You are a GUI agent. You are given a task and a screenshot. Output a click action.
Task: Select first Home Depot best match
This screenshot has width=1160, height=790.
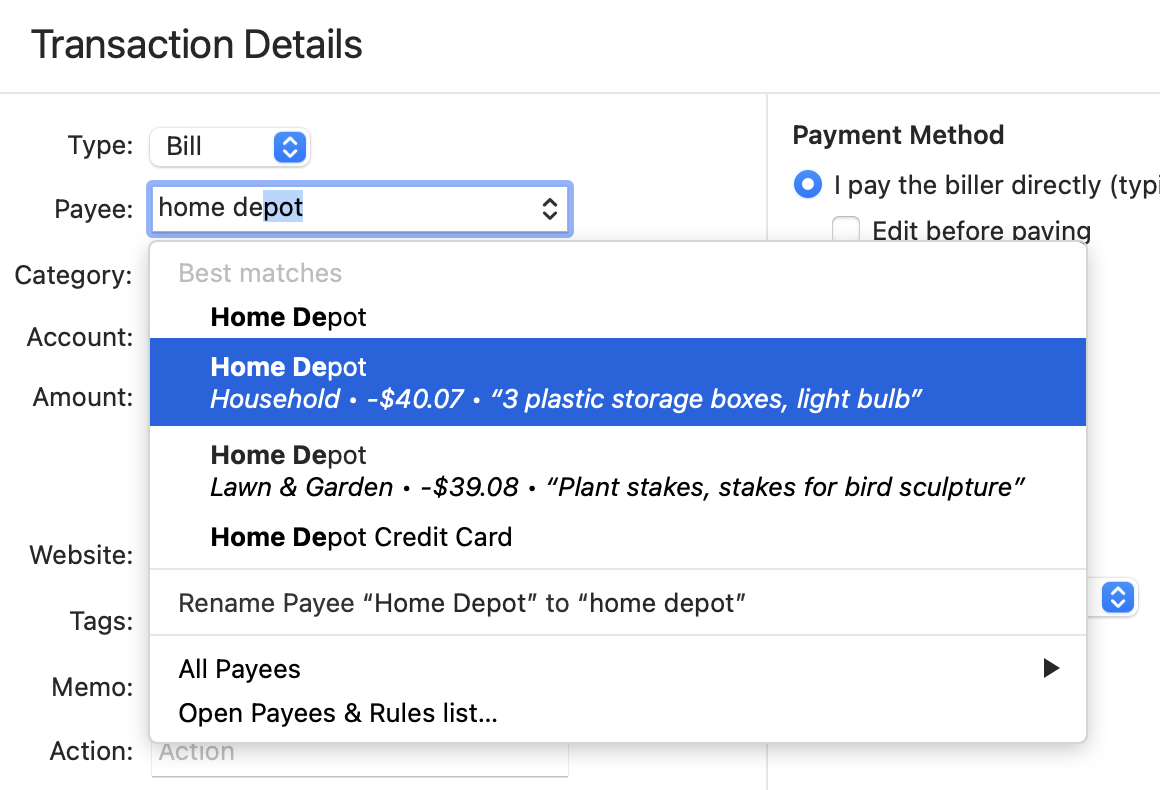(618, 317)
